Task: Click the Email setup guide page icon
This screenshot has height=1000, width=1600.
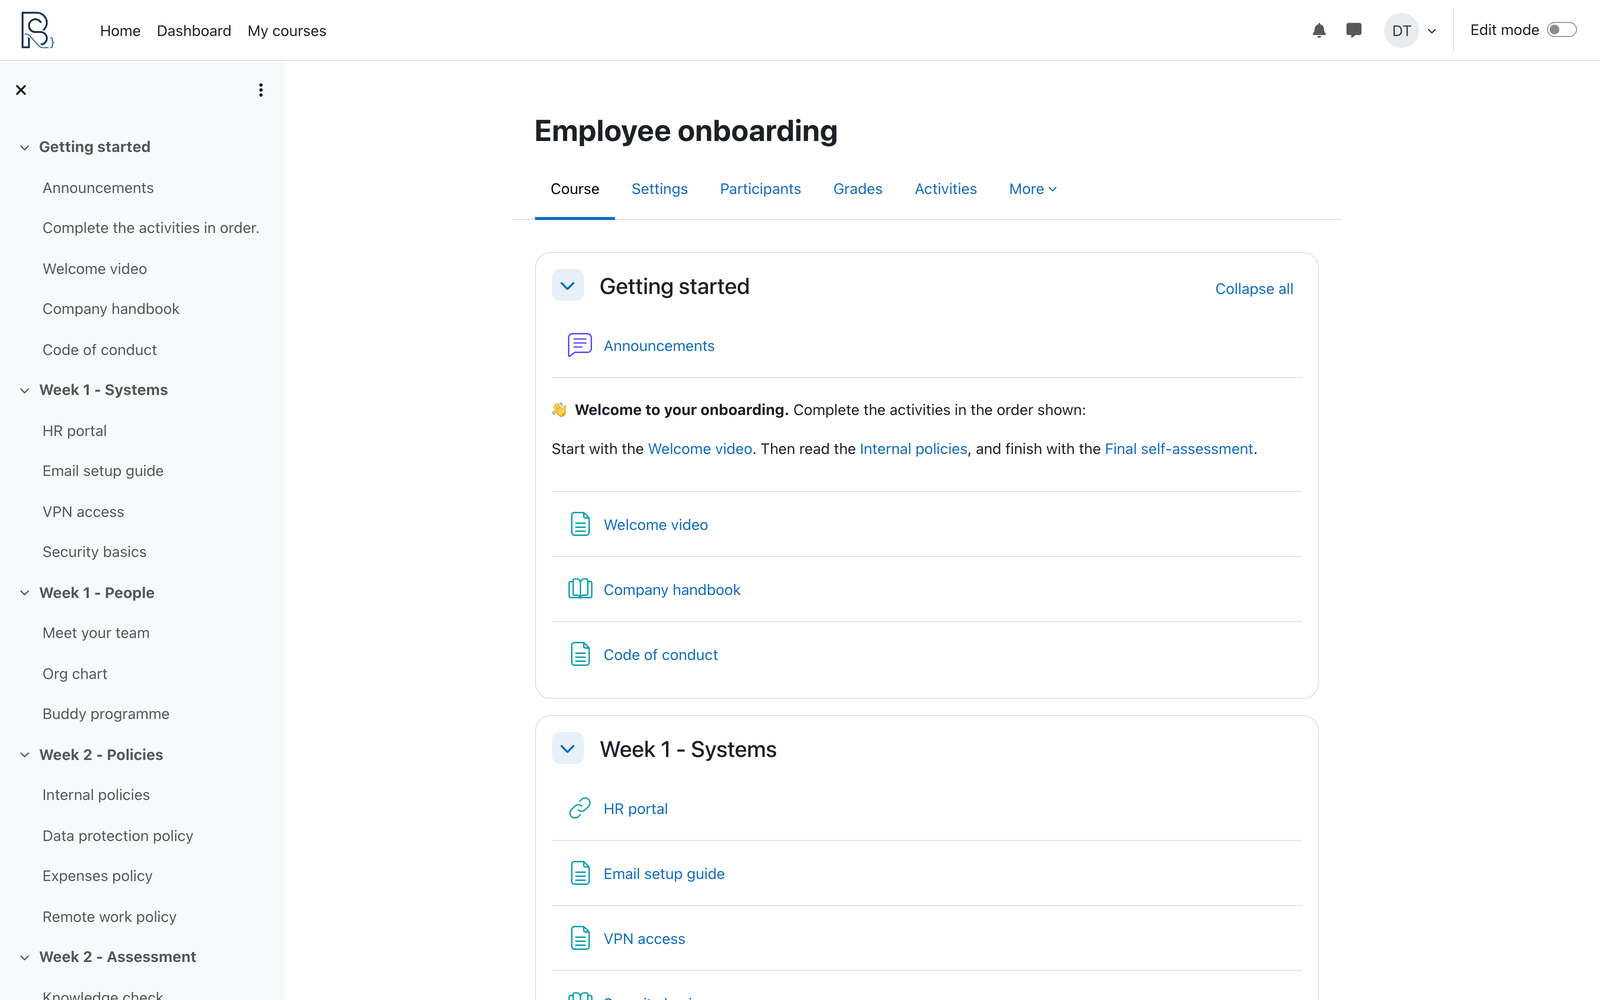Action: point(580,873)
